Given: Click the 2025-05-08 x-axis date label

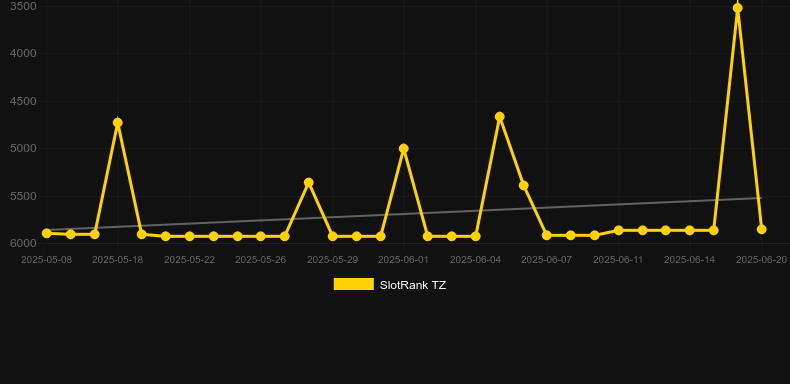Looking at the screenshot, I should tap(46, 260).
